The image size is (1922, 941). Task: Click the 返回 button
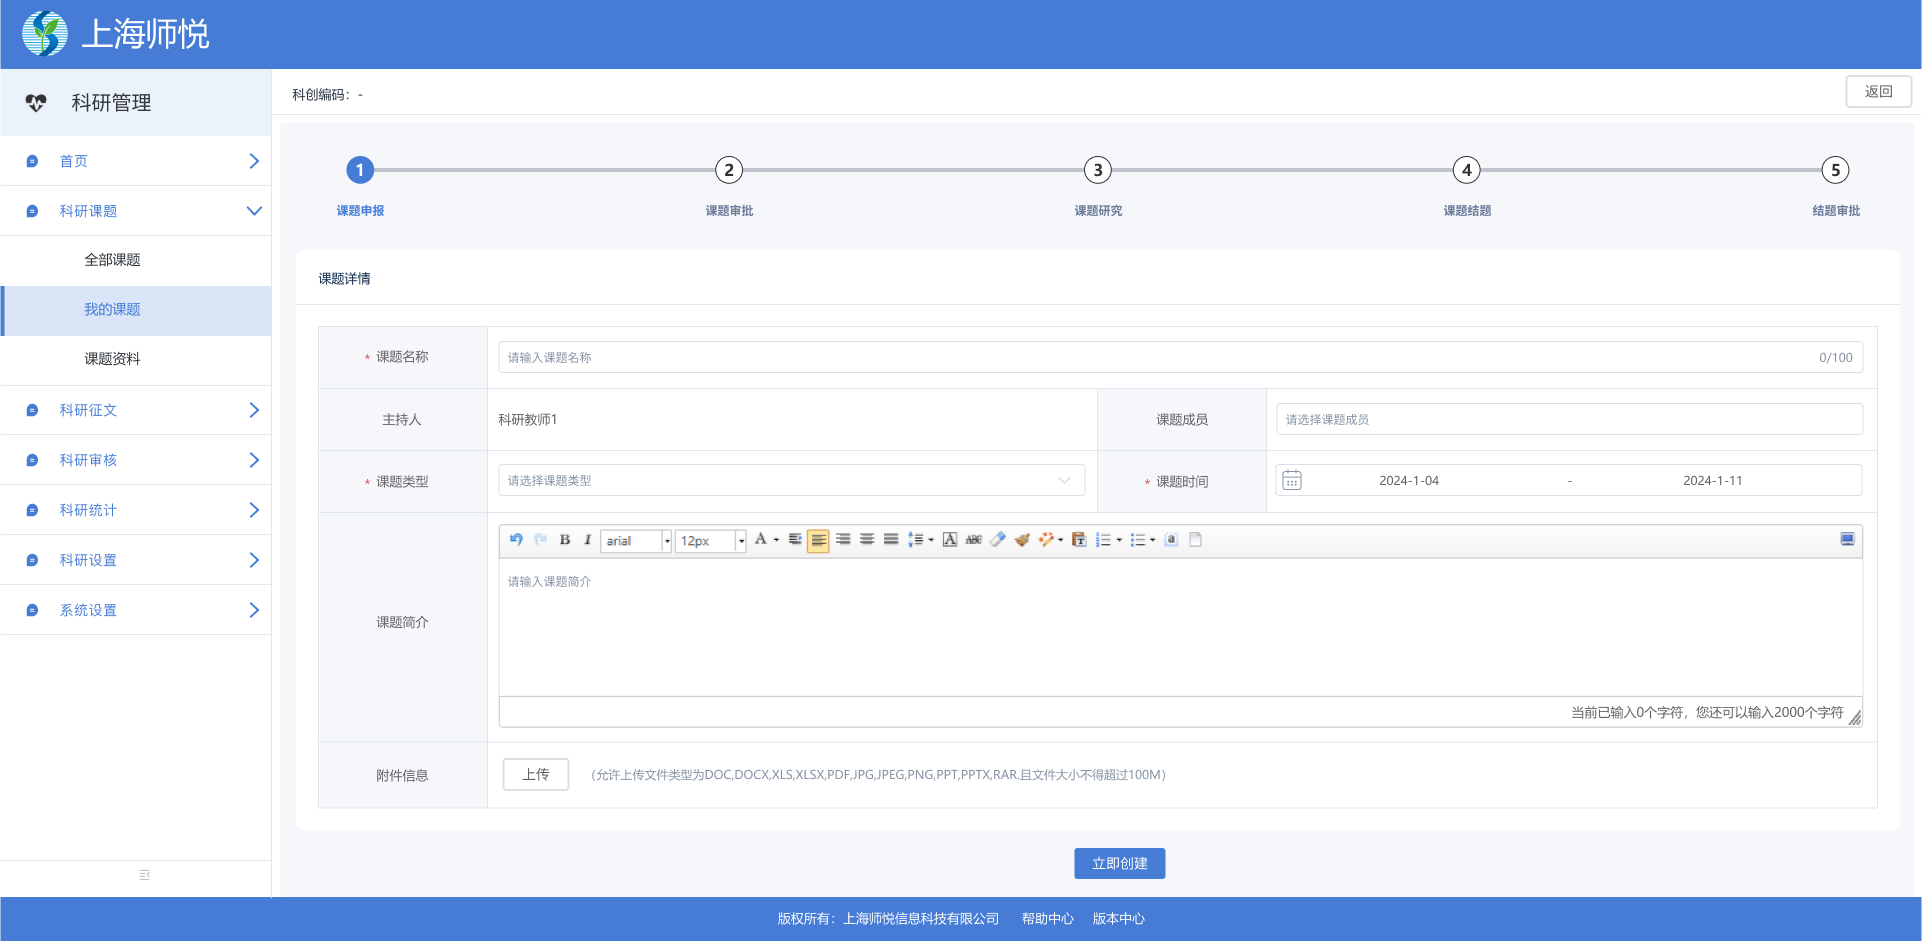point(1878,92)
